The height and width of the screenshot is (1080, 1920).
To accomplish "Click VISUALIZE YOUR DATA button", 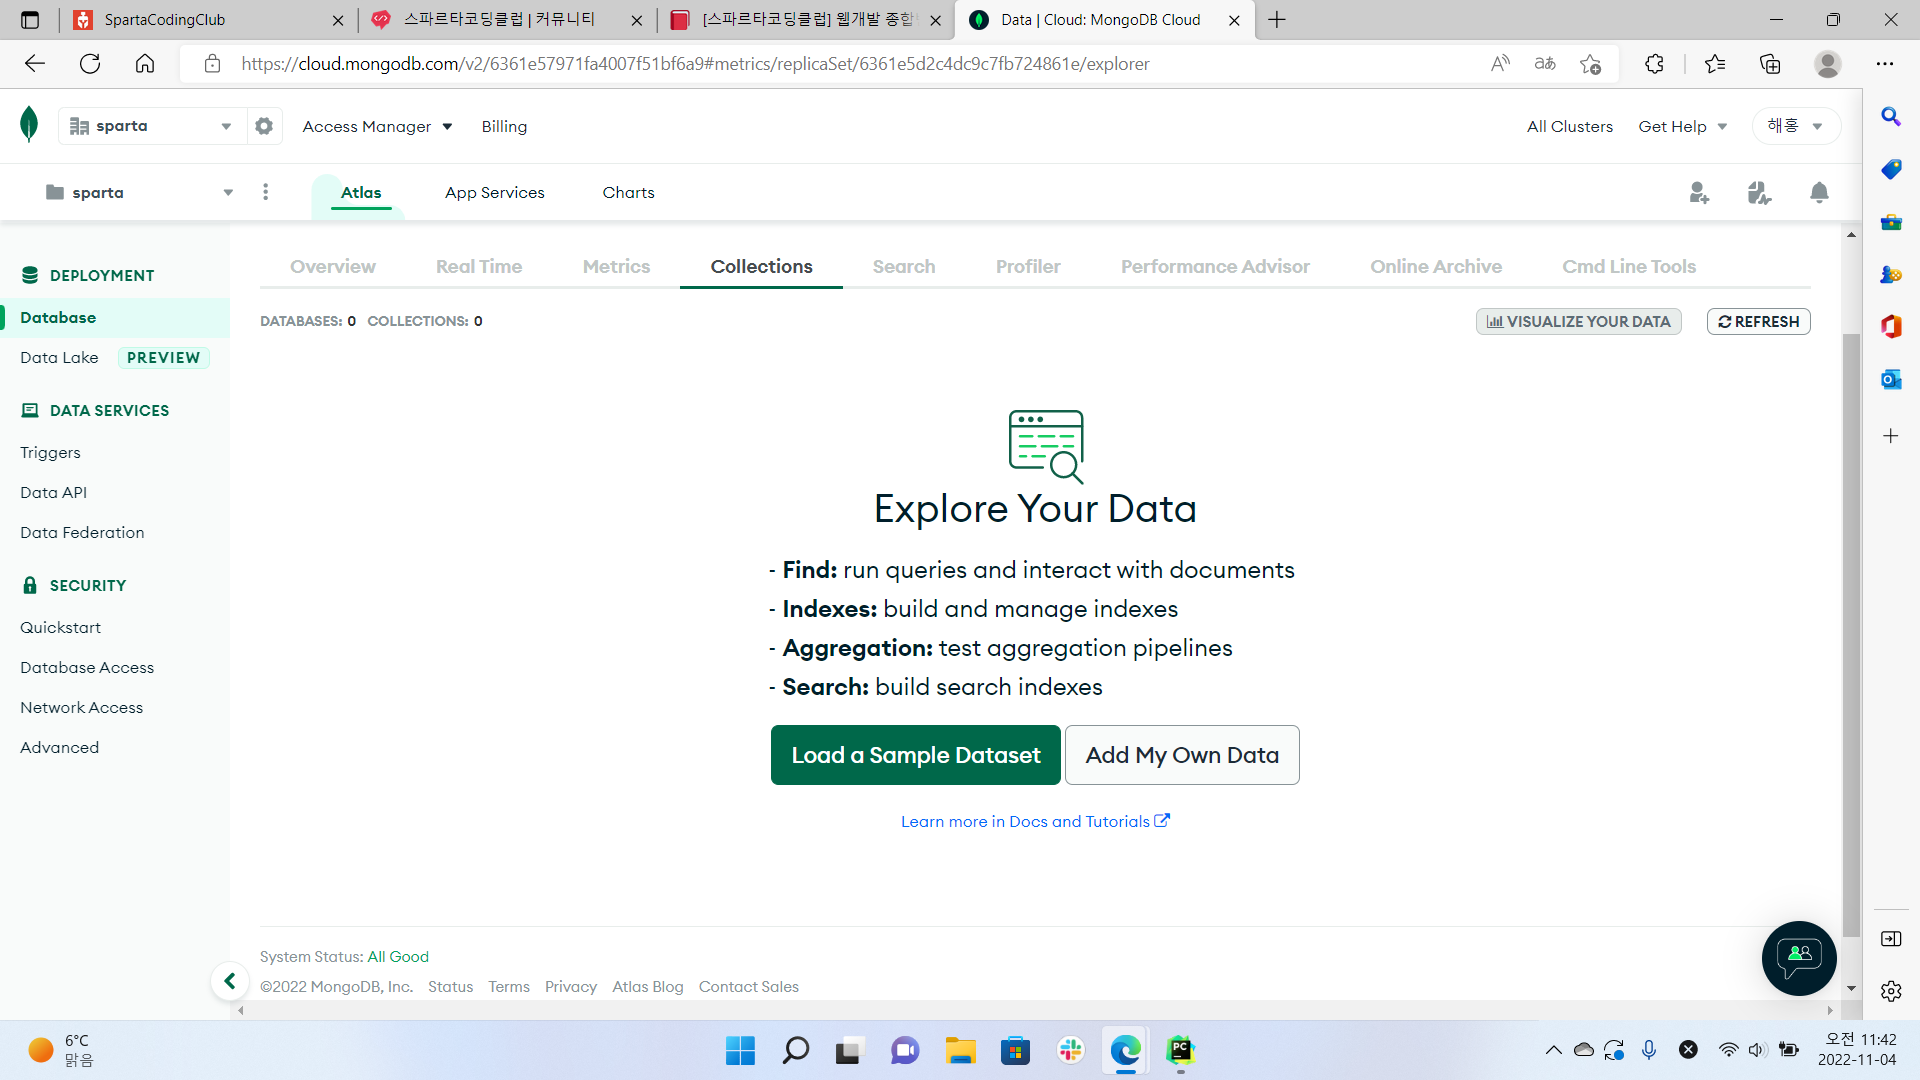I will [1579, 322].
